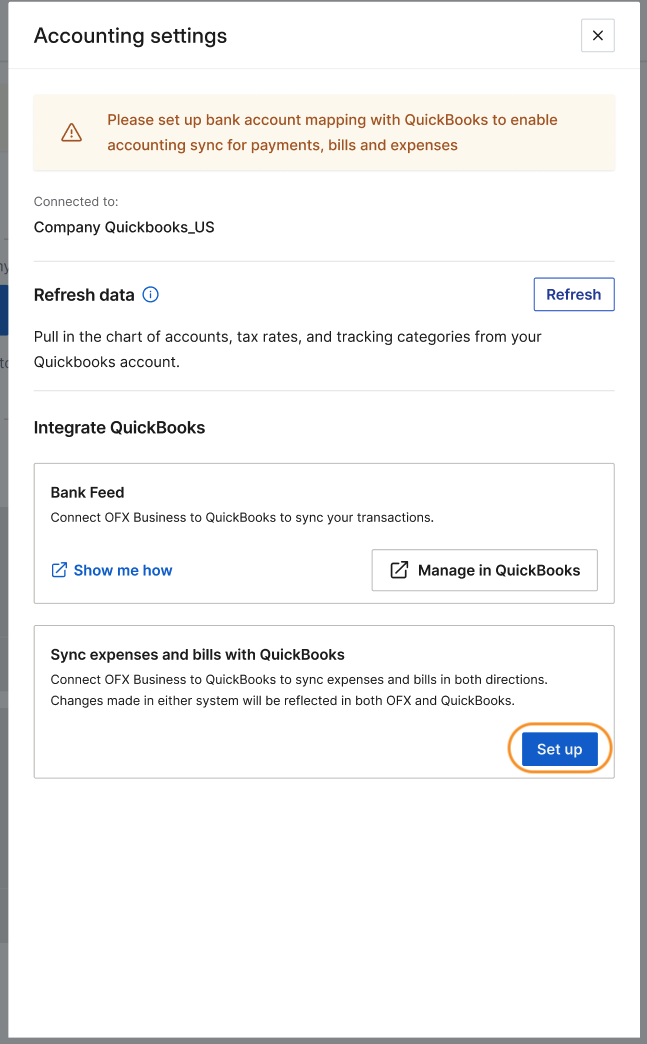Click the "Connected to:" label
This screenshot has width=647, height=1044.
coord(76,201)
